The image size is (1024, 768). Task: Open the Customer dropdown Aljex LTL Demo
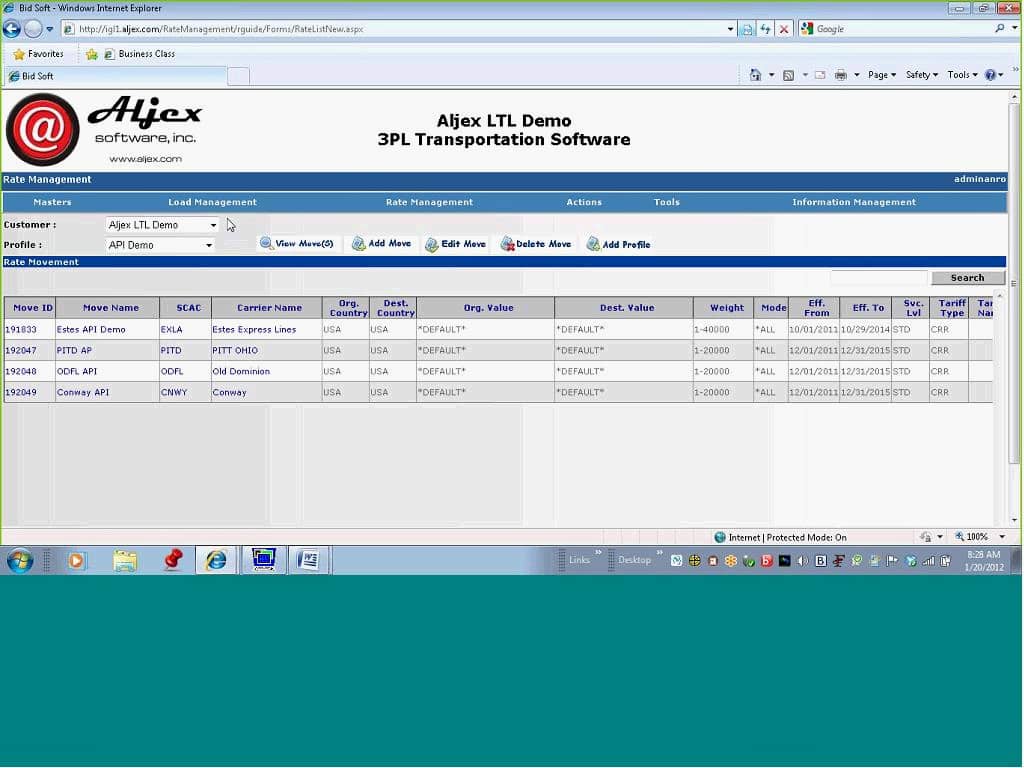coord(161,225)
